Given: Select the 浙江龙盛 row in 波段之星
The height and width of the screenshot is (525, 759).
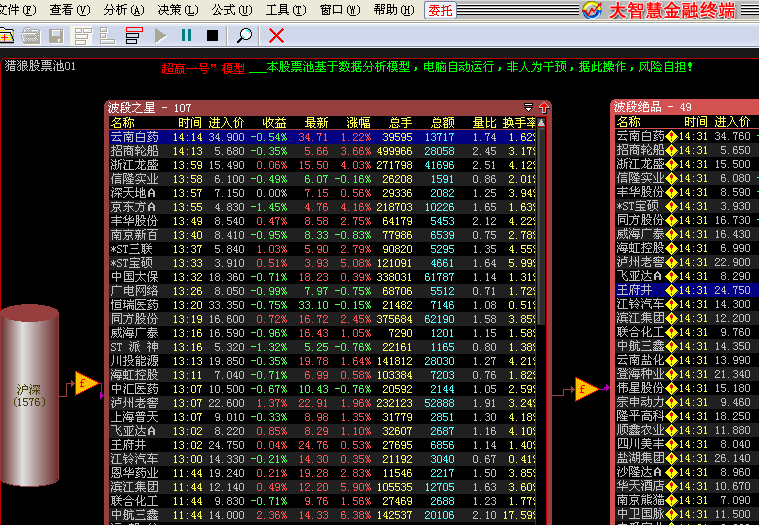Looking at the screenshot, I should (322, 165).
